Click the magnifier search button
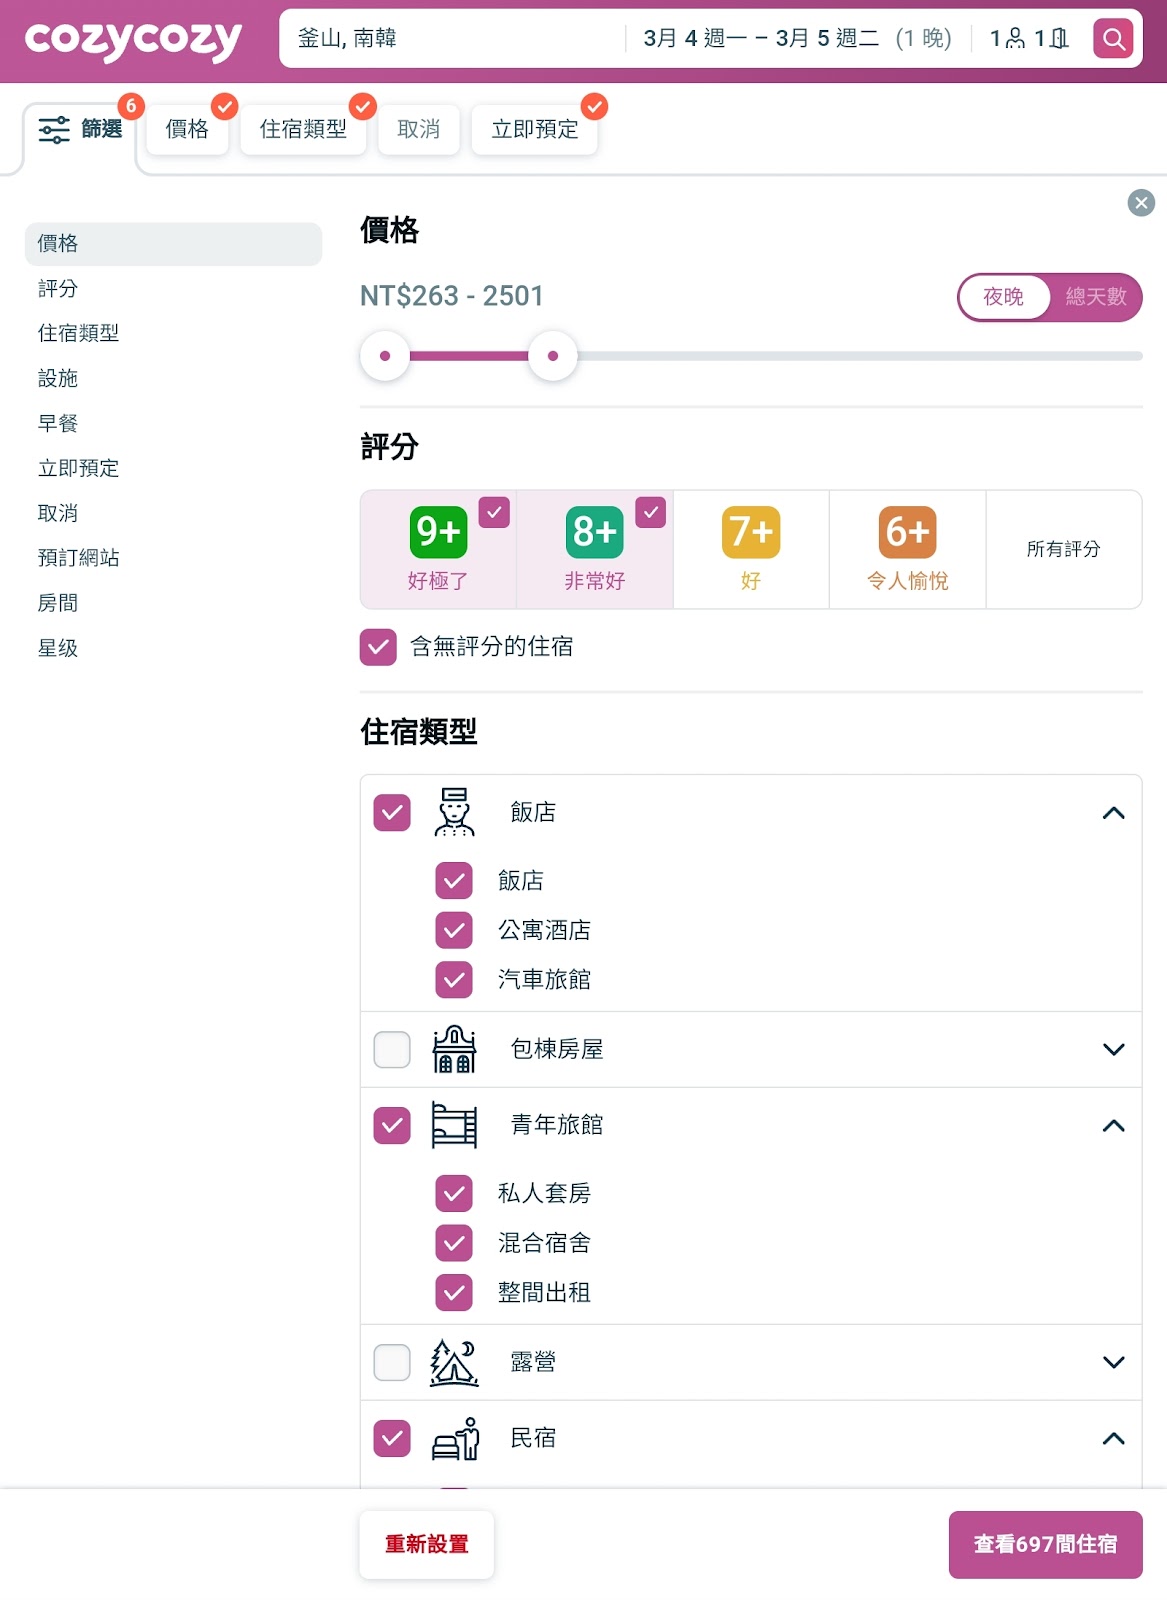 pyautogui.click(x=1113, y=39)
